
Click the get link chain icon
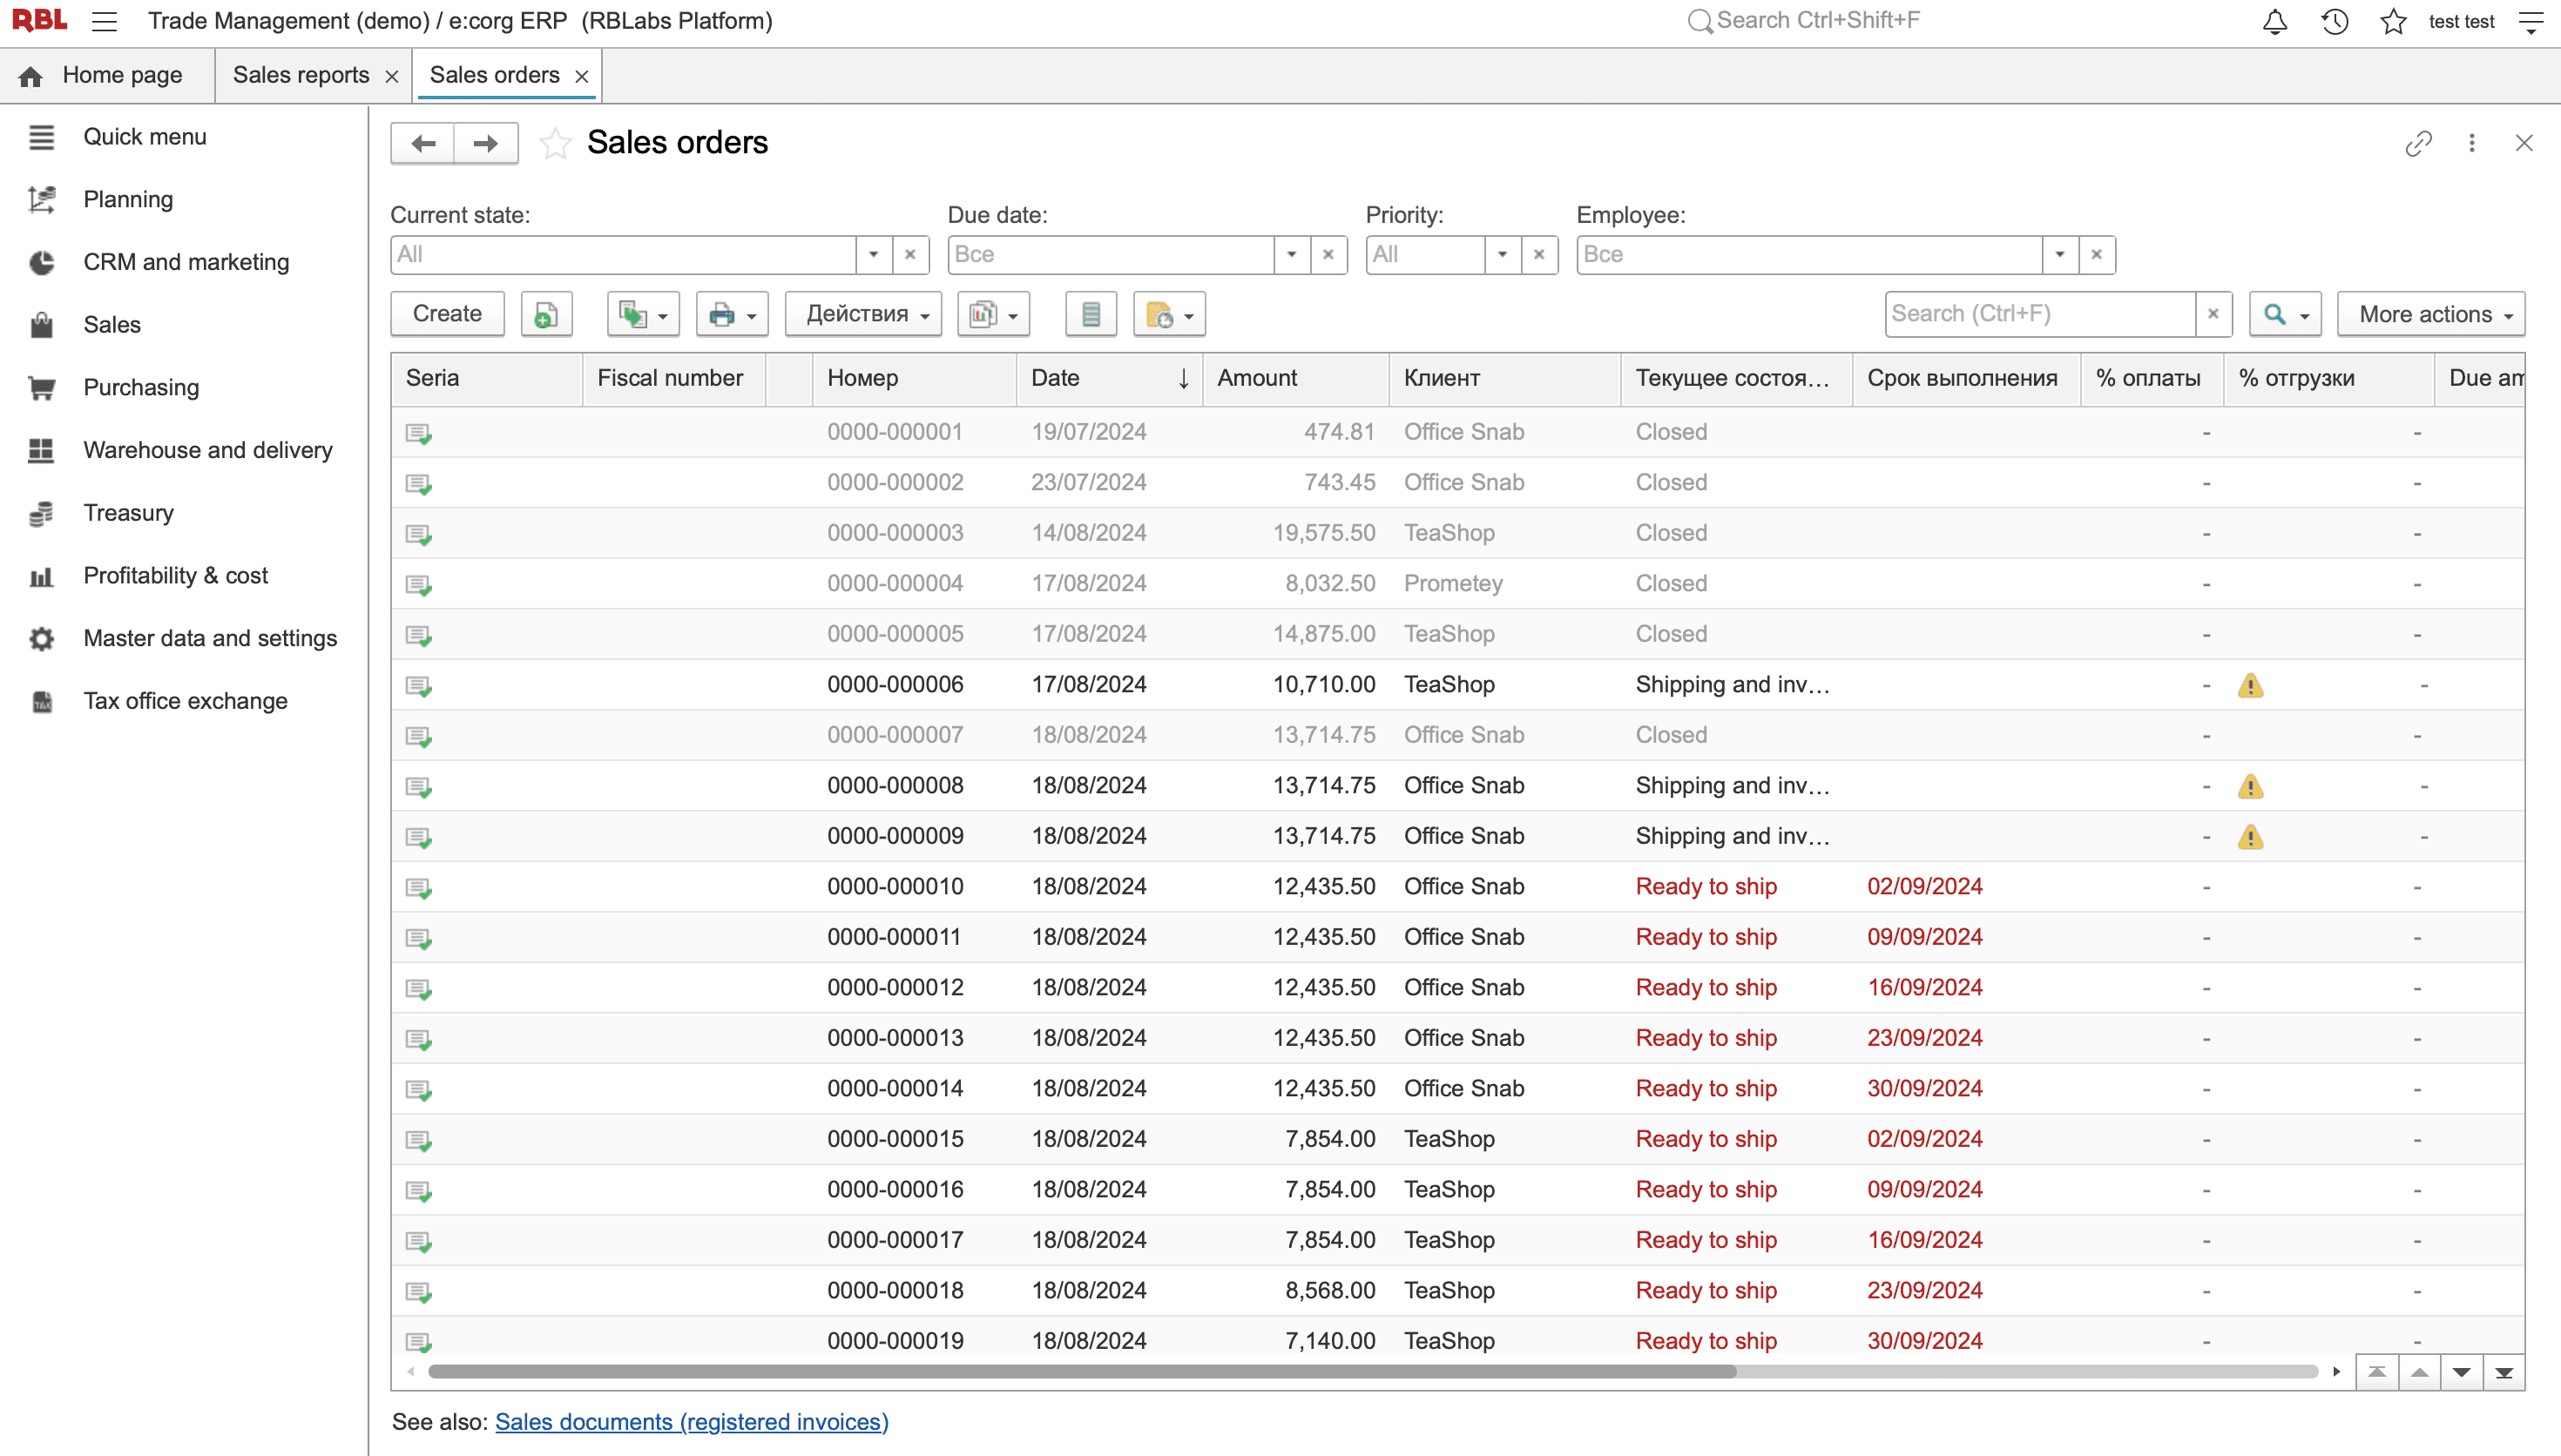pos(2418,144)
